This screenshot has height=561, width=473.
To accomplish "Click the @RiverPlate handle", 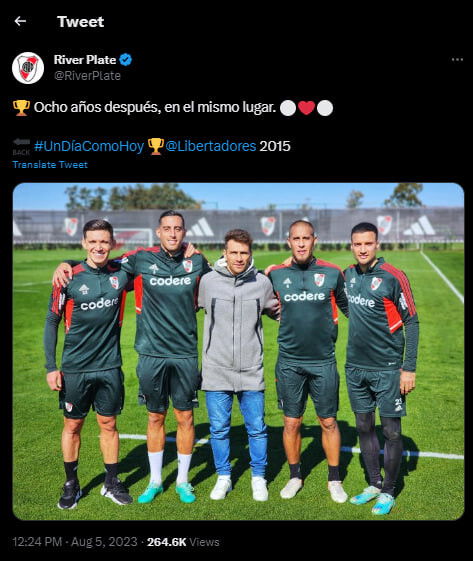I will tap(87, 76).
